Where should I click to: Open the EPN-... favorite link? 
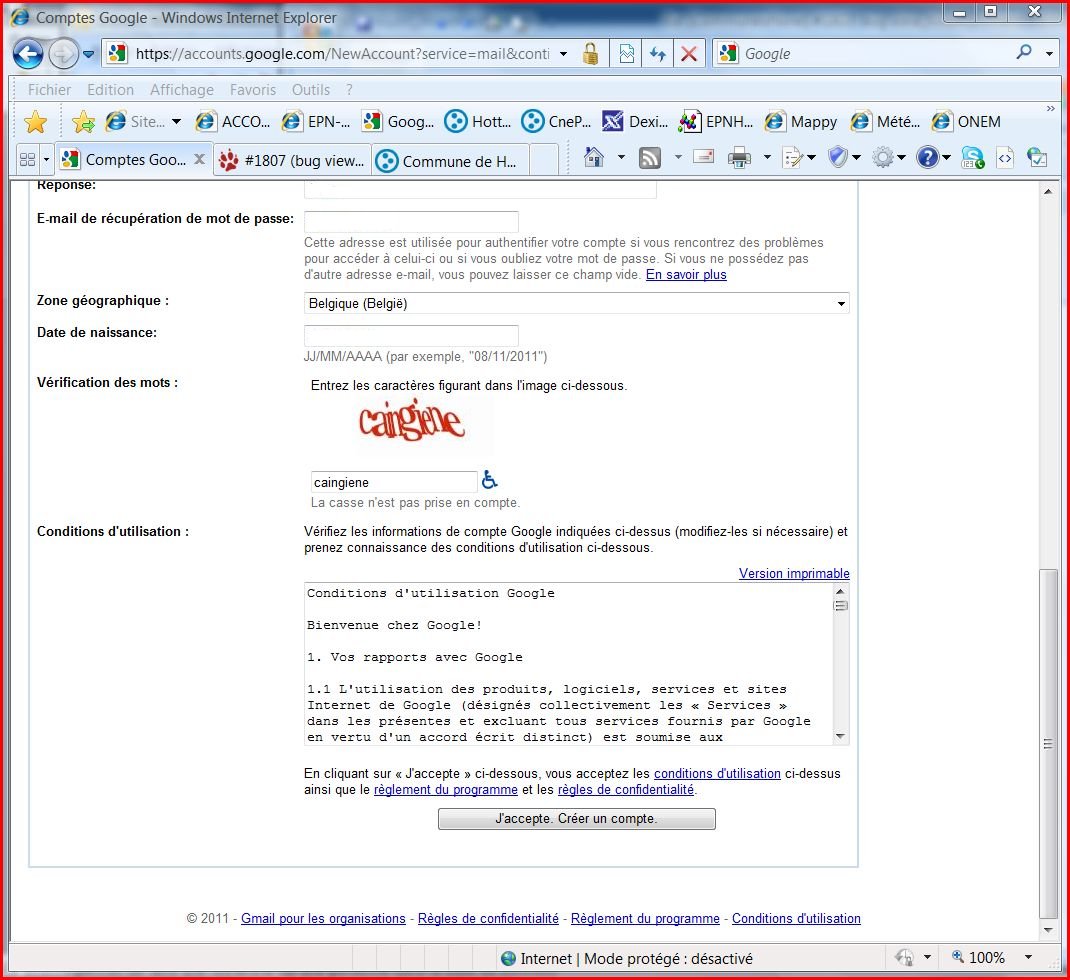click(316, 122)
